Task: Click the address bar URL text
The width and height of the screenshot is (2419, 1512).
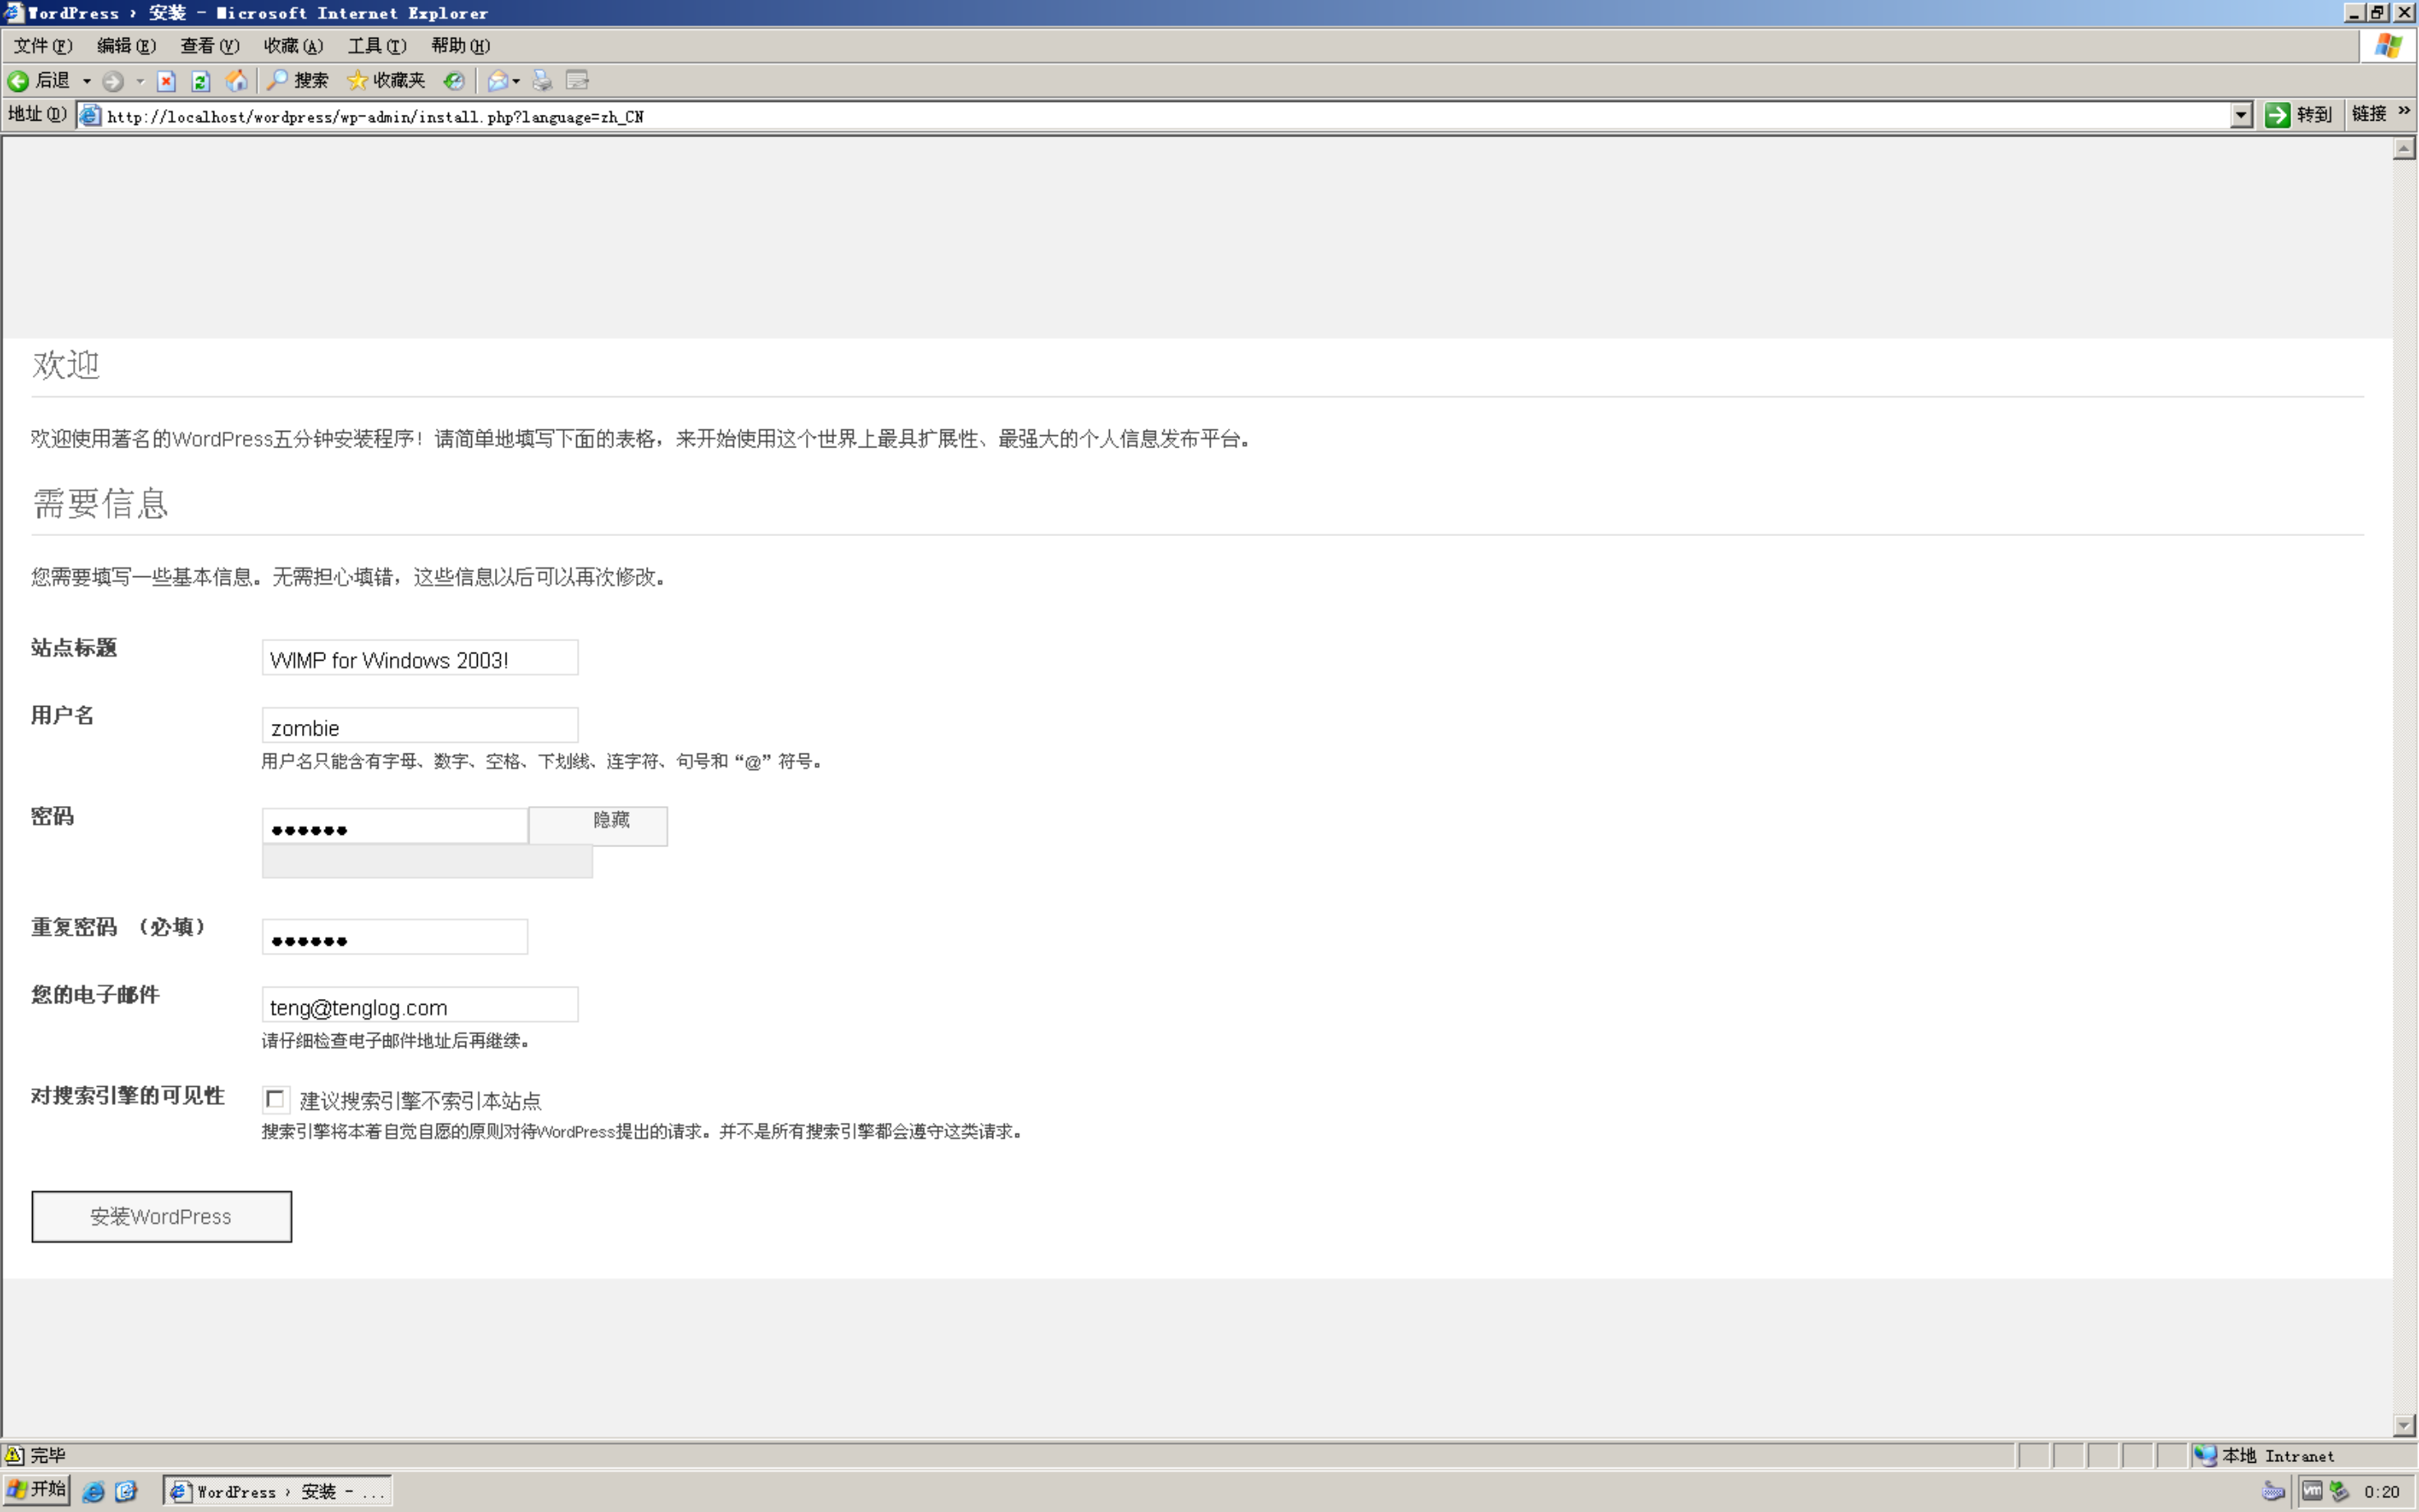Action: [375, 117]
